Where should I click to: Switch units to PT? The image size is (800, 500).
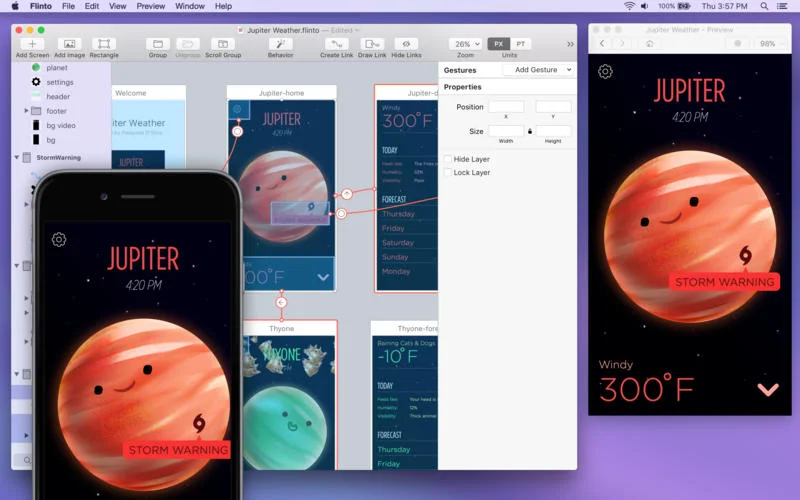(520, 44)
